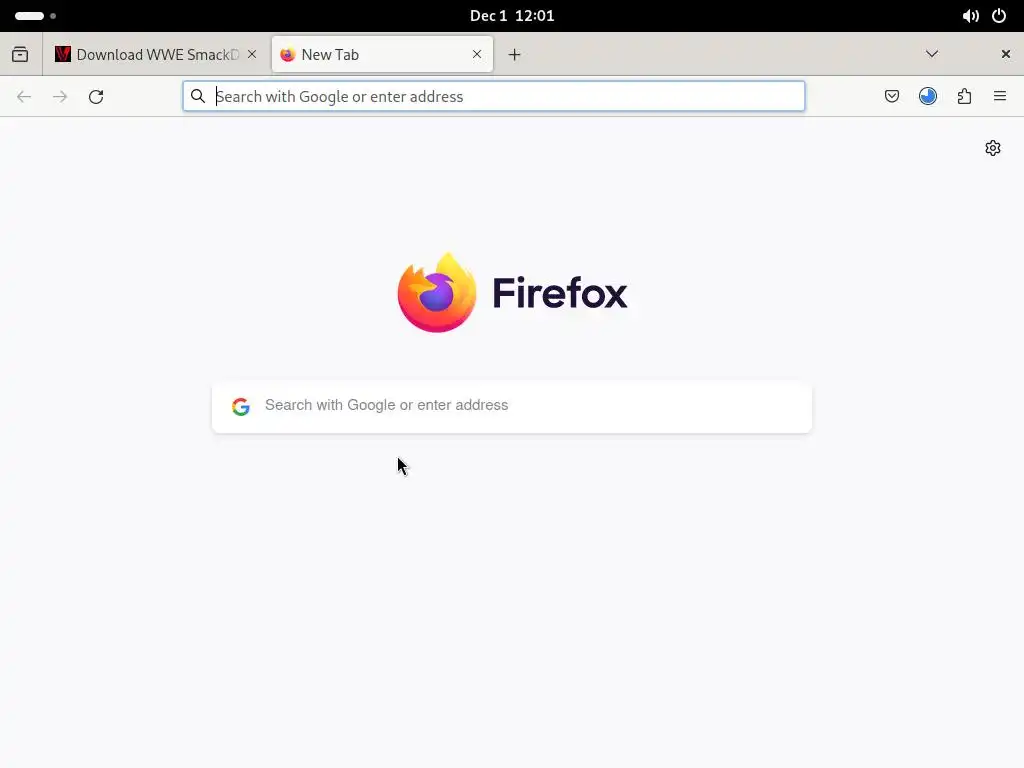Close the Firefox window

coord(1006,54)
